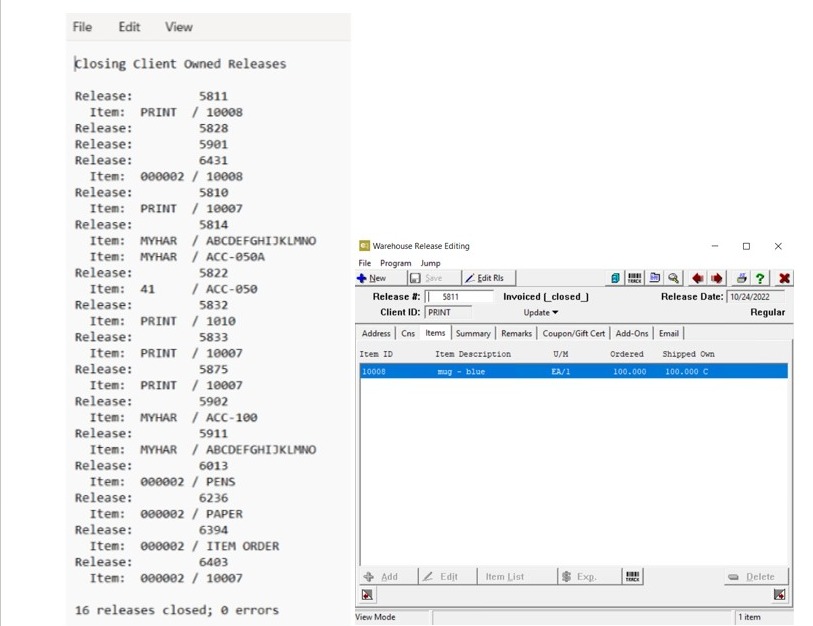The width and height of the screenshot is (813, 626).
Task: Click the TRACK barcode icon in top toolbar
Action: [x=635, y=278]
